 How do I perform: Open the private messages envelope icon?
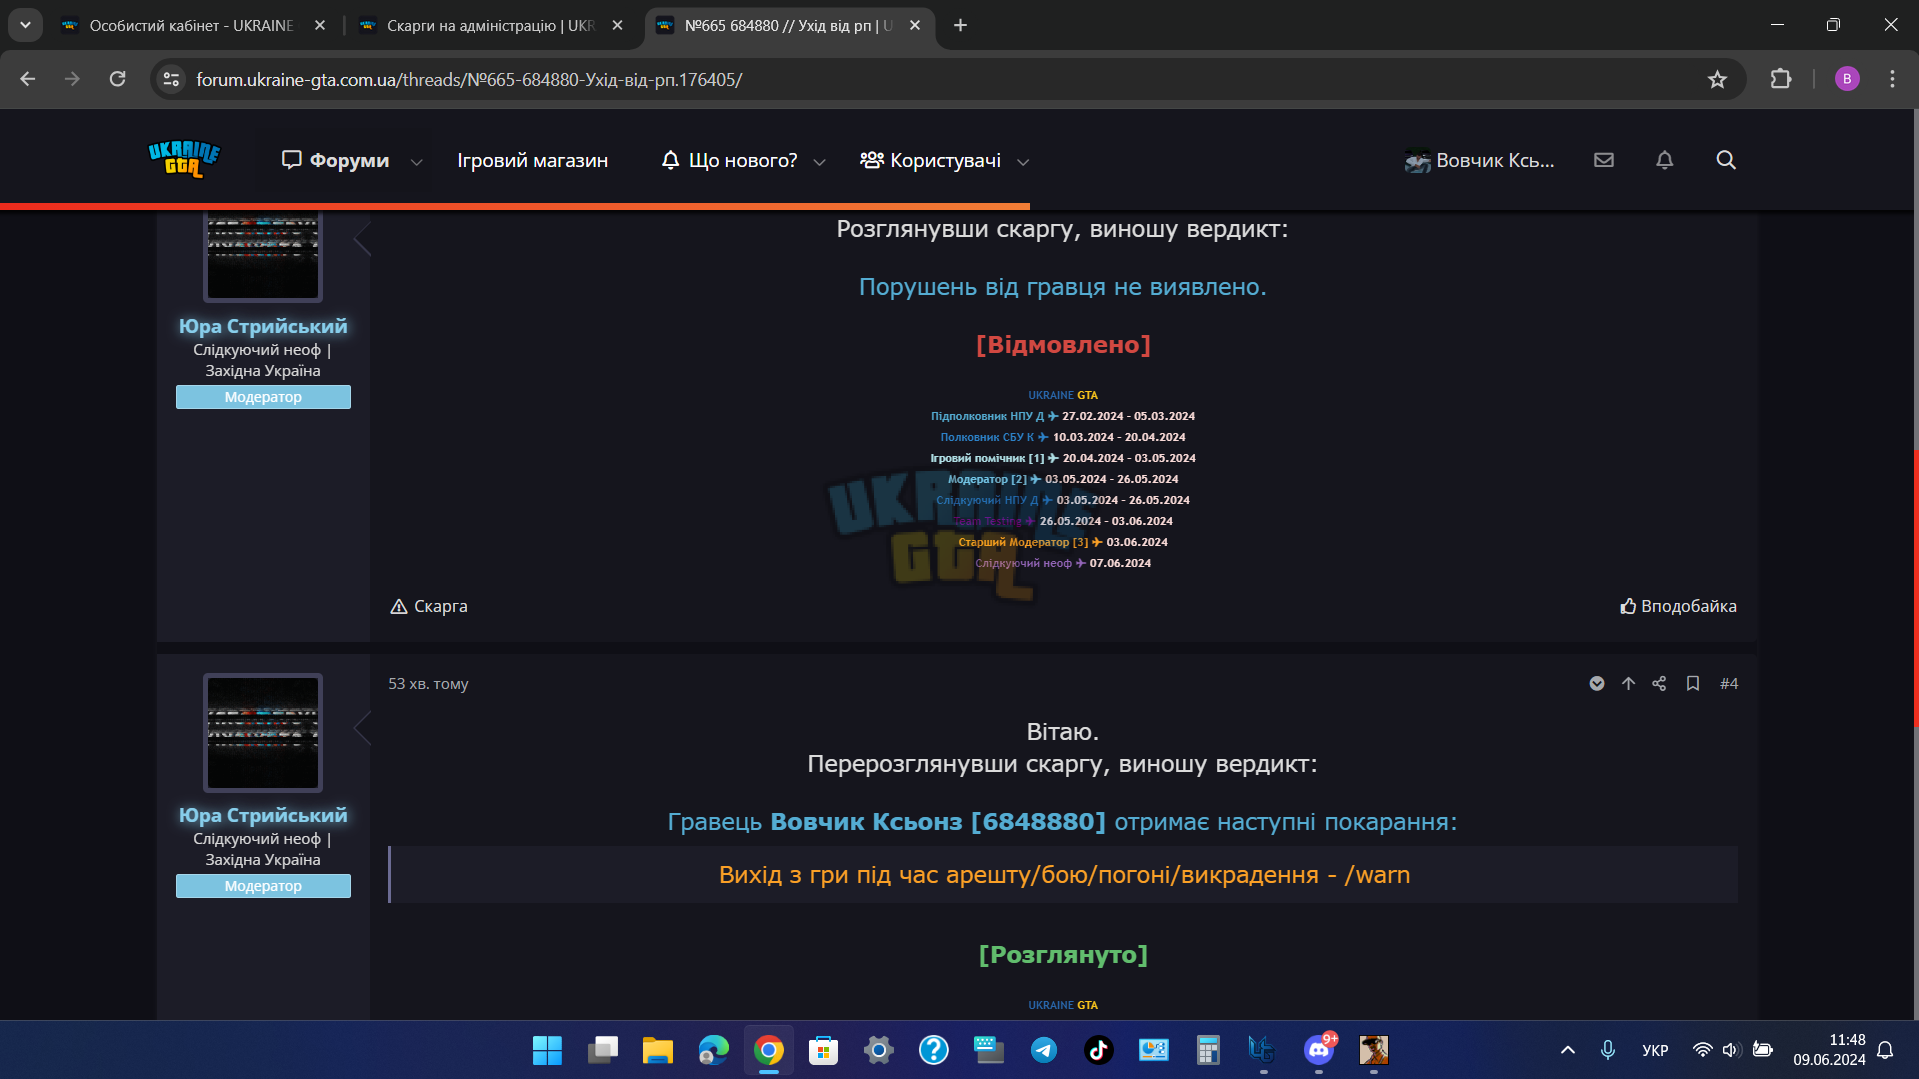click(x=1604, y=160)
